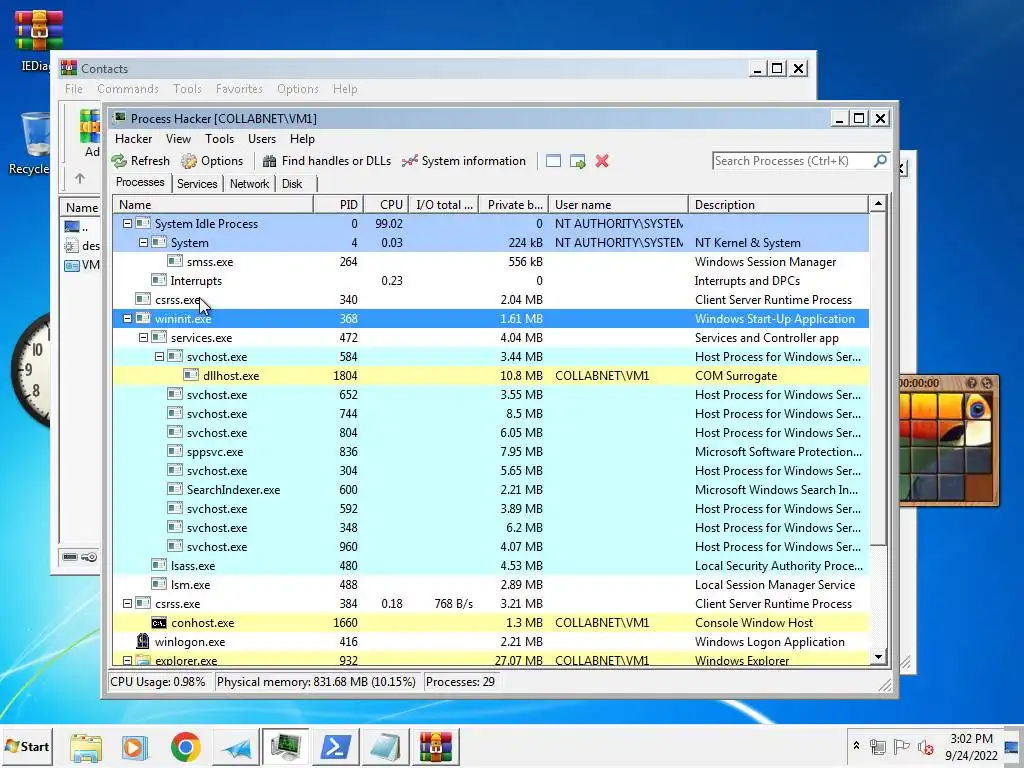1024x768 pixels.
Task: Select the lsass.exe process
Action: click(x=490, y=566)
